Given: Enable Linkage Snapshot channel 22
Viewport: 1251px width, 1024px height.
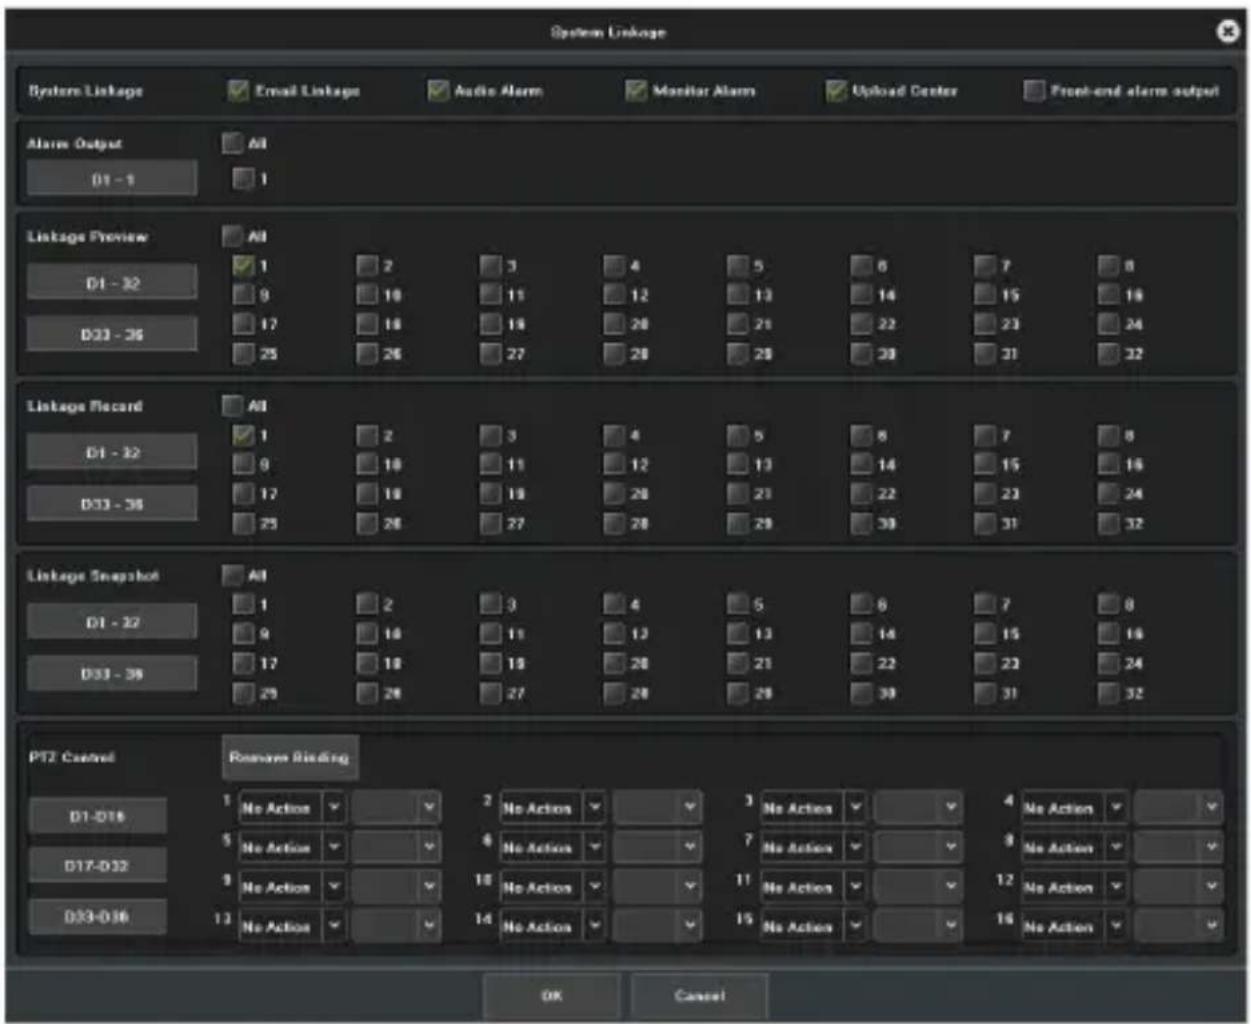Looking at the screenshot, I should pyautogui.click(x=862, y=663).
